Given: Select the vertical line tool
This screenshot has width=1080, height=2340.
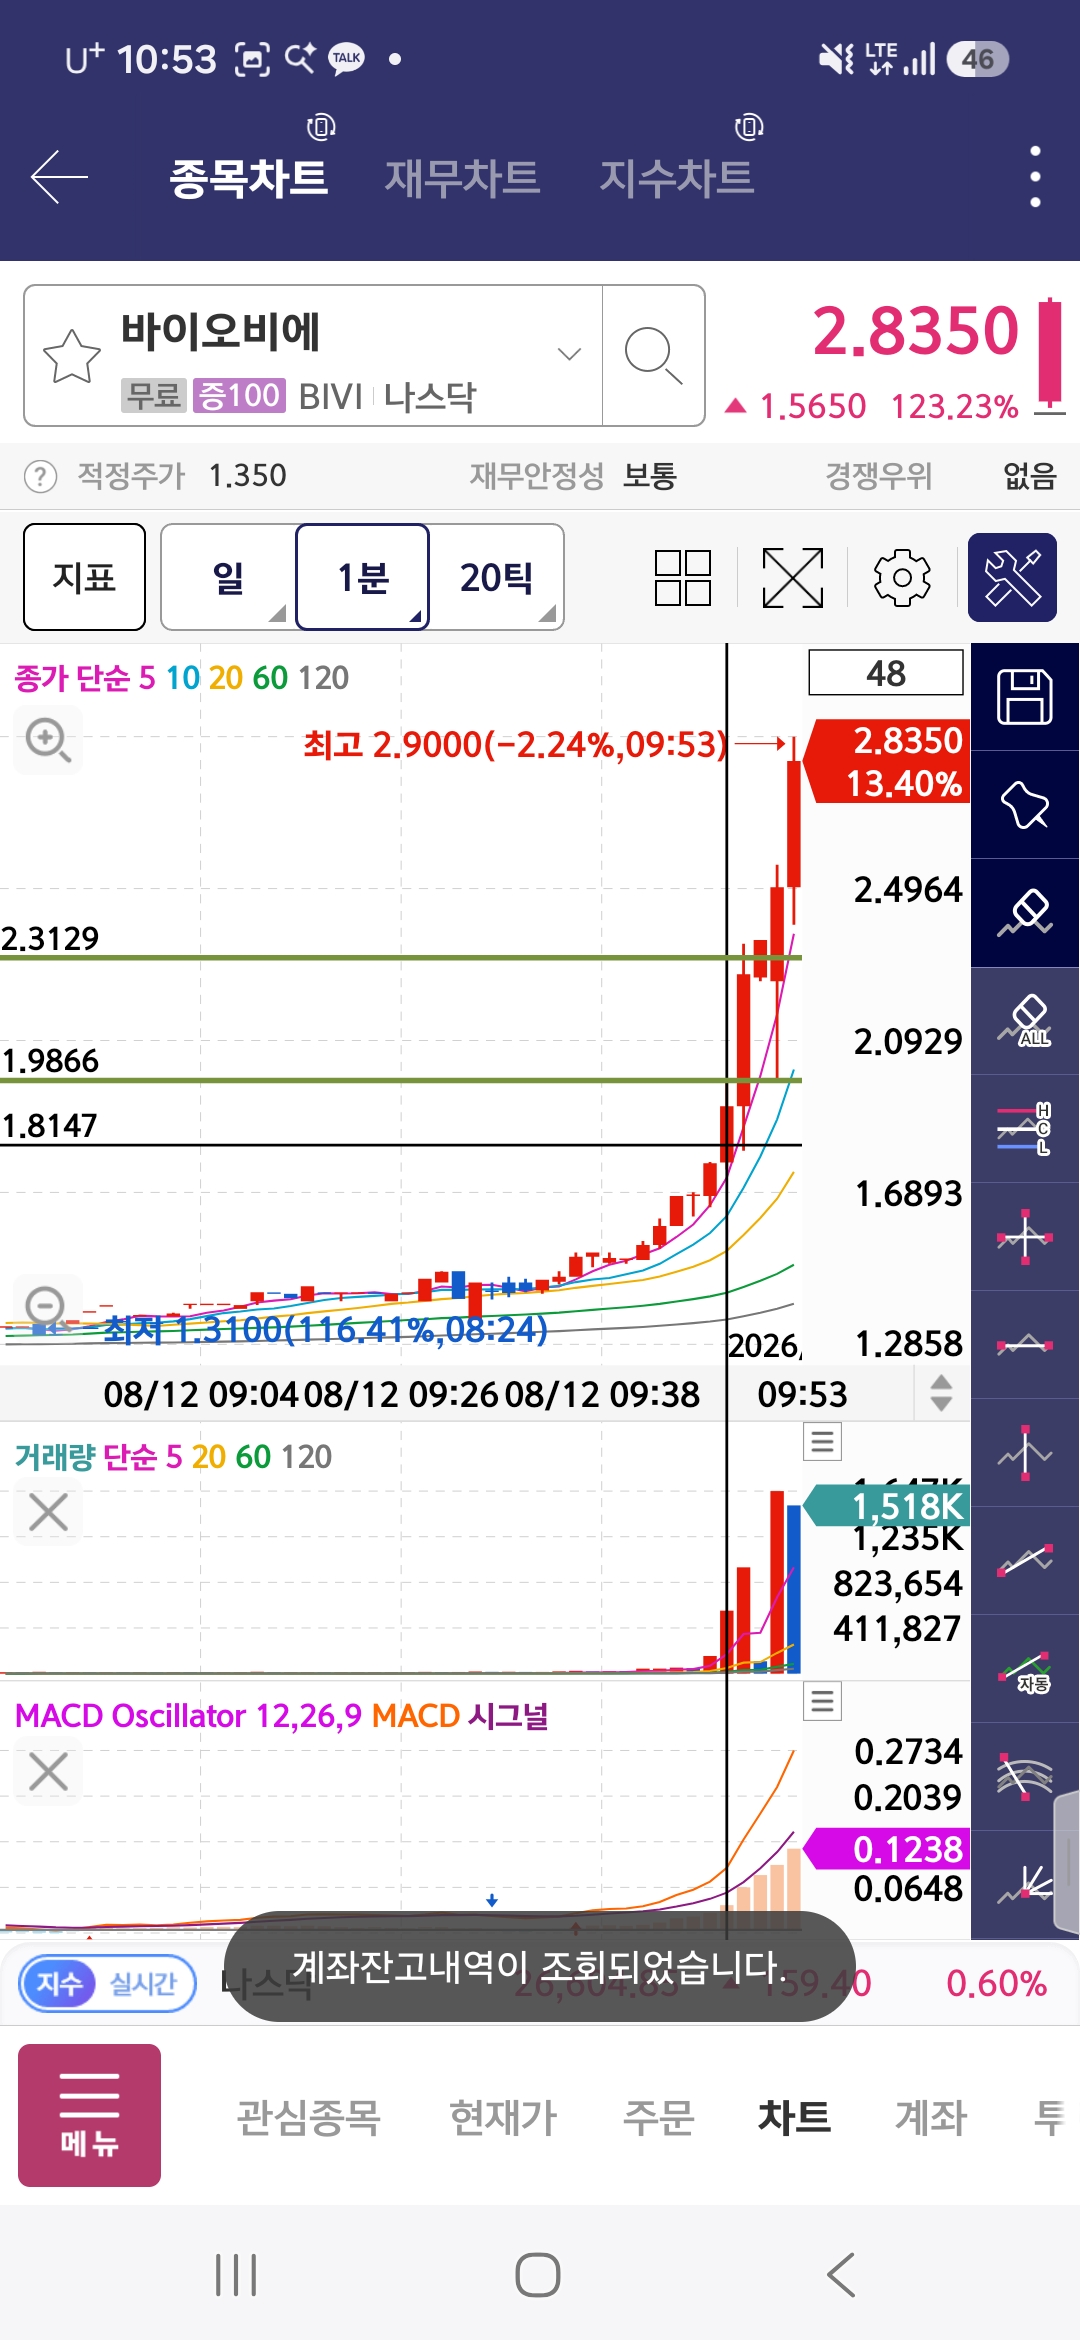Looking at the screenshot, I should (1025, 1453).
